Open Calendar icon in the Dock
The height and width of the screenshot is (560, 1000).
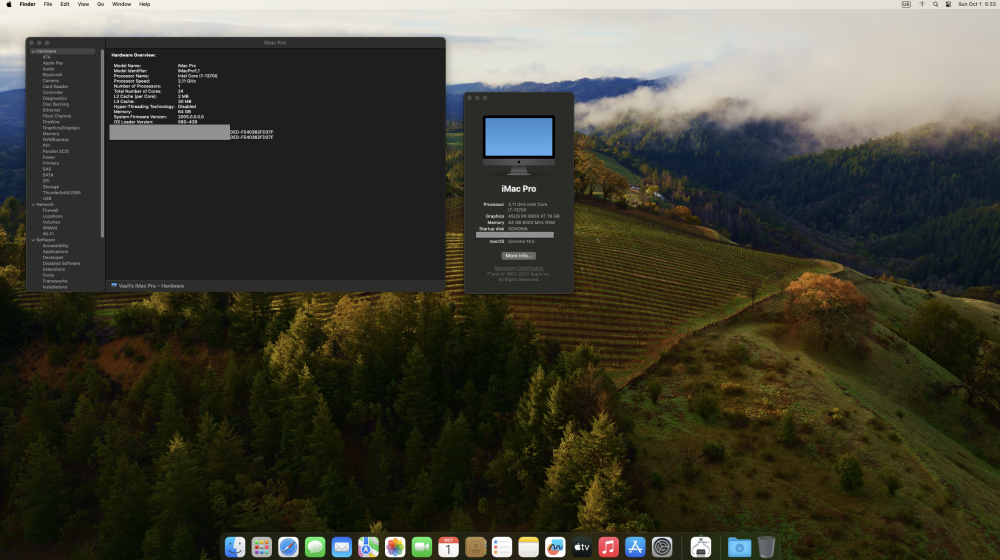pyautogui.click(x=448, y=547)
